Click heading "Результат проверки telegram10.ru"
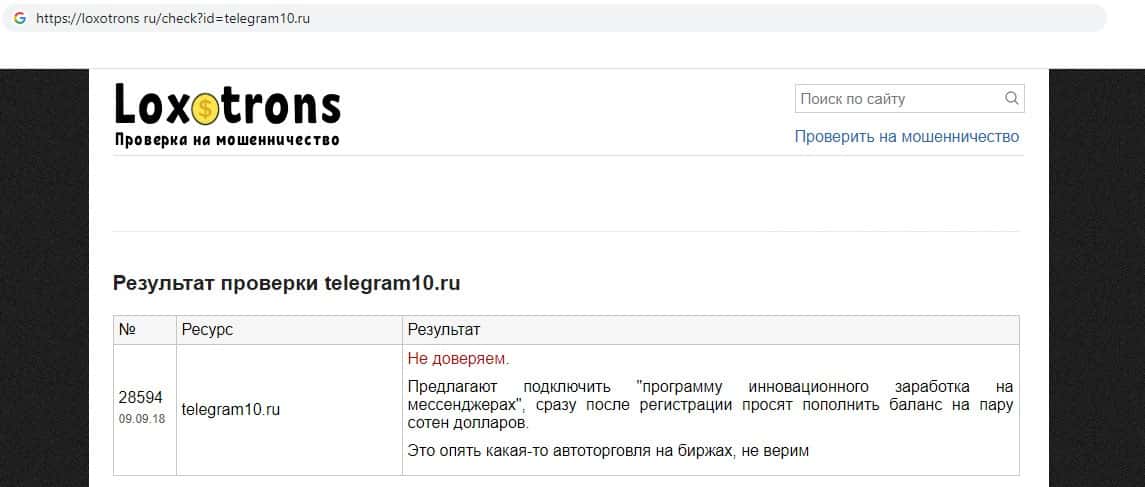 (x=286, y=283)
